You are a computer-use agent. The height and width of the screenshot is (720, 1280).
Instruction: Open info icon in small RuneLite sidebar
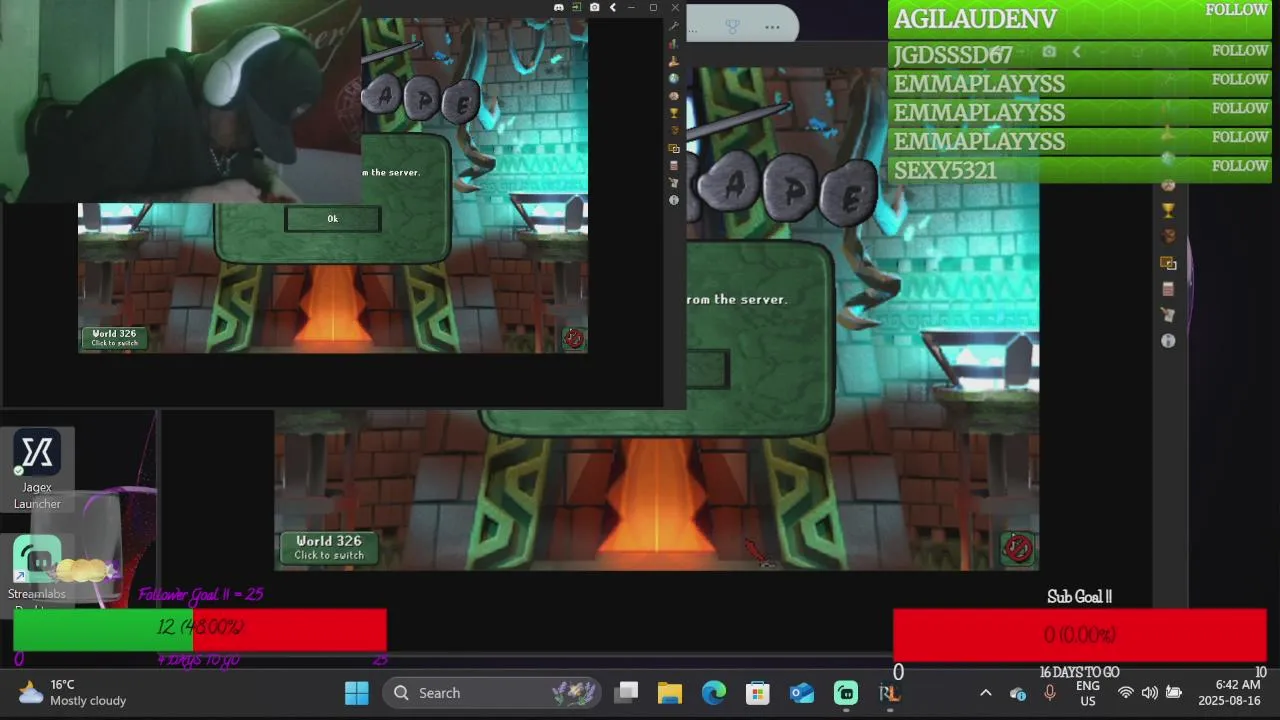[674, 200]
